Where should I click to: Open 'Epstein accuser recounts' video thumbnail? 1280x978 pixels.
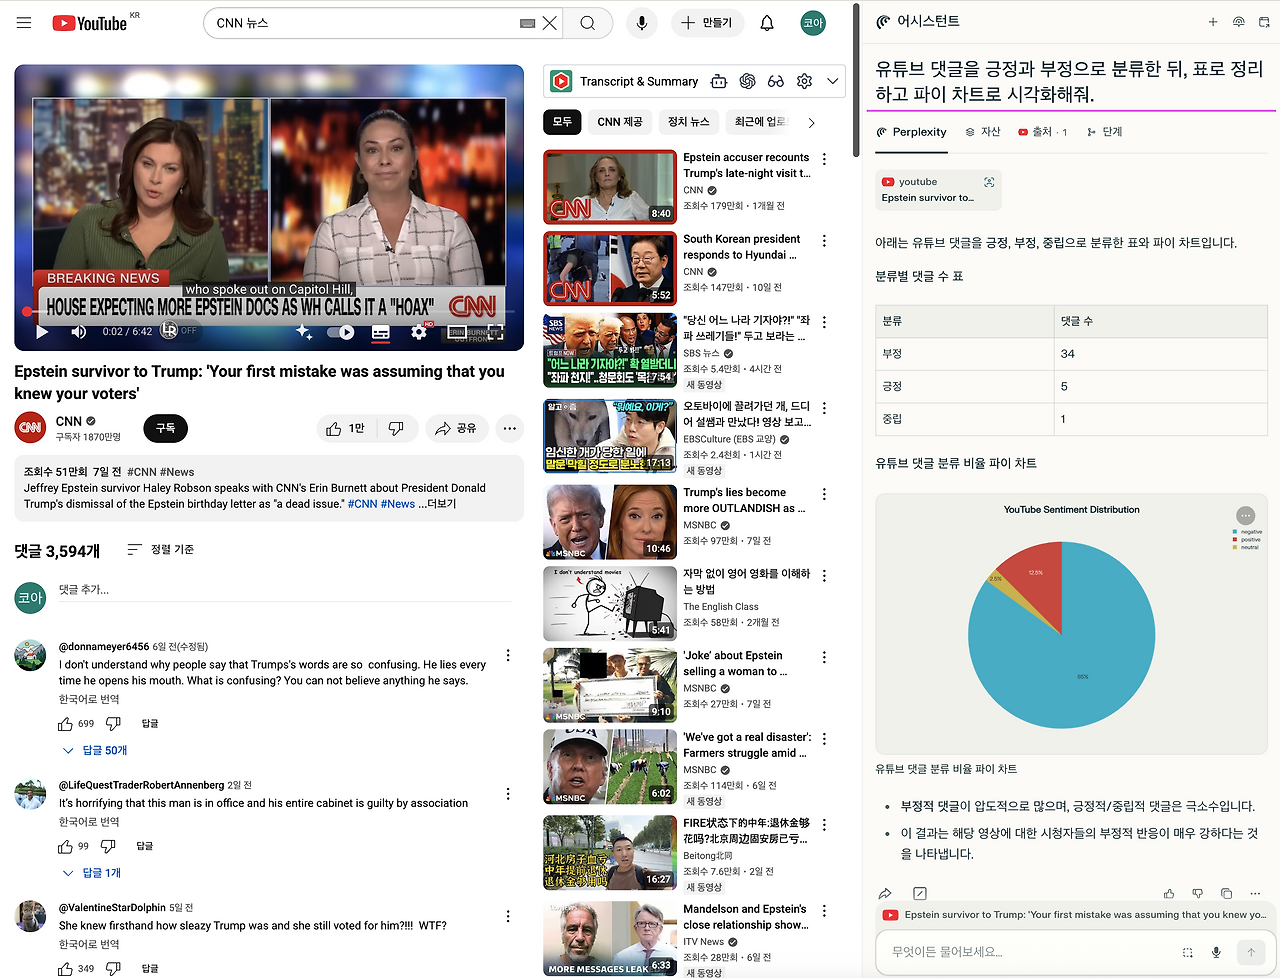click(x=610, y=187)
